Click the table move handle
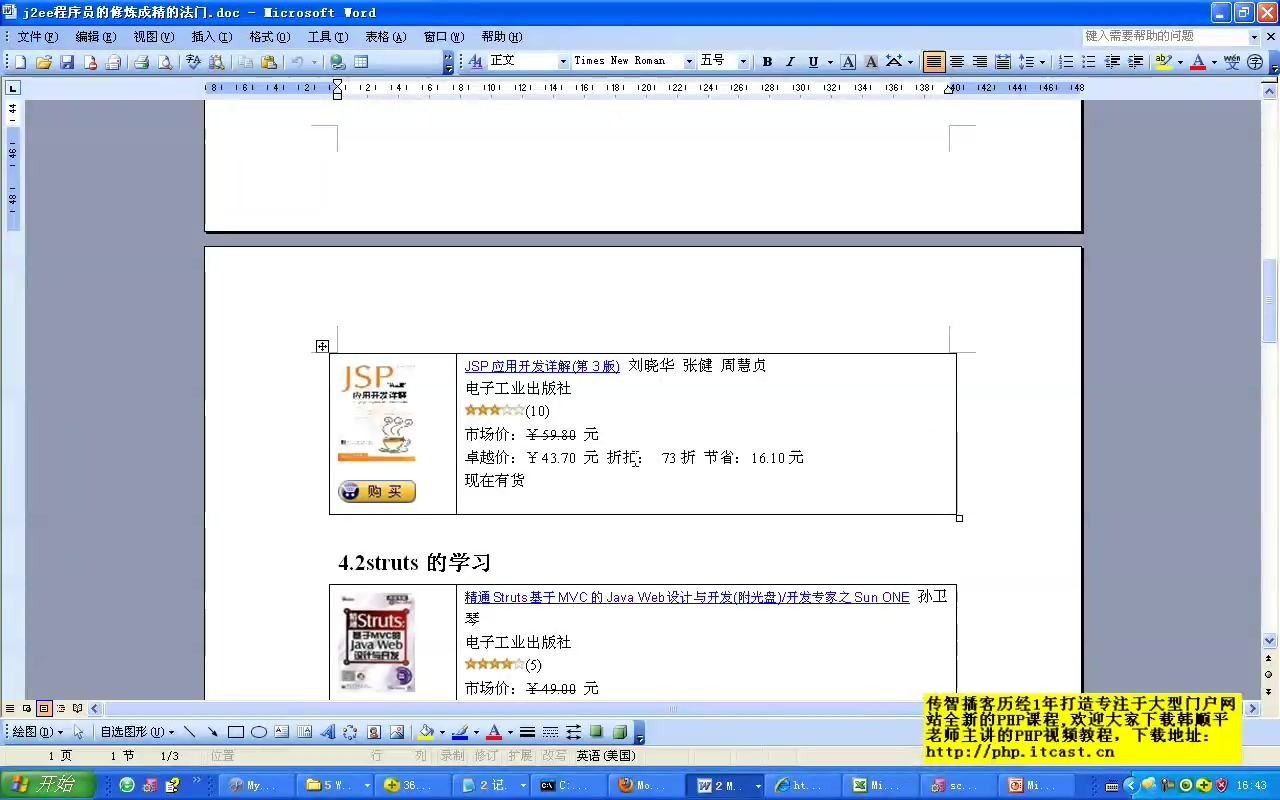 322,346
